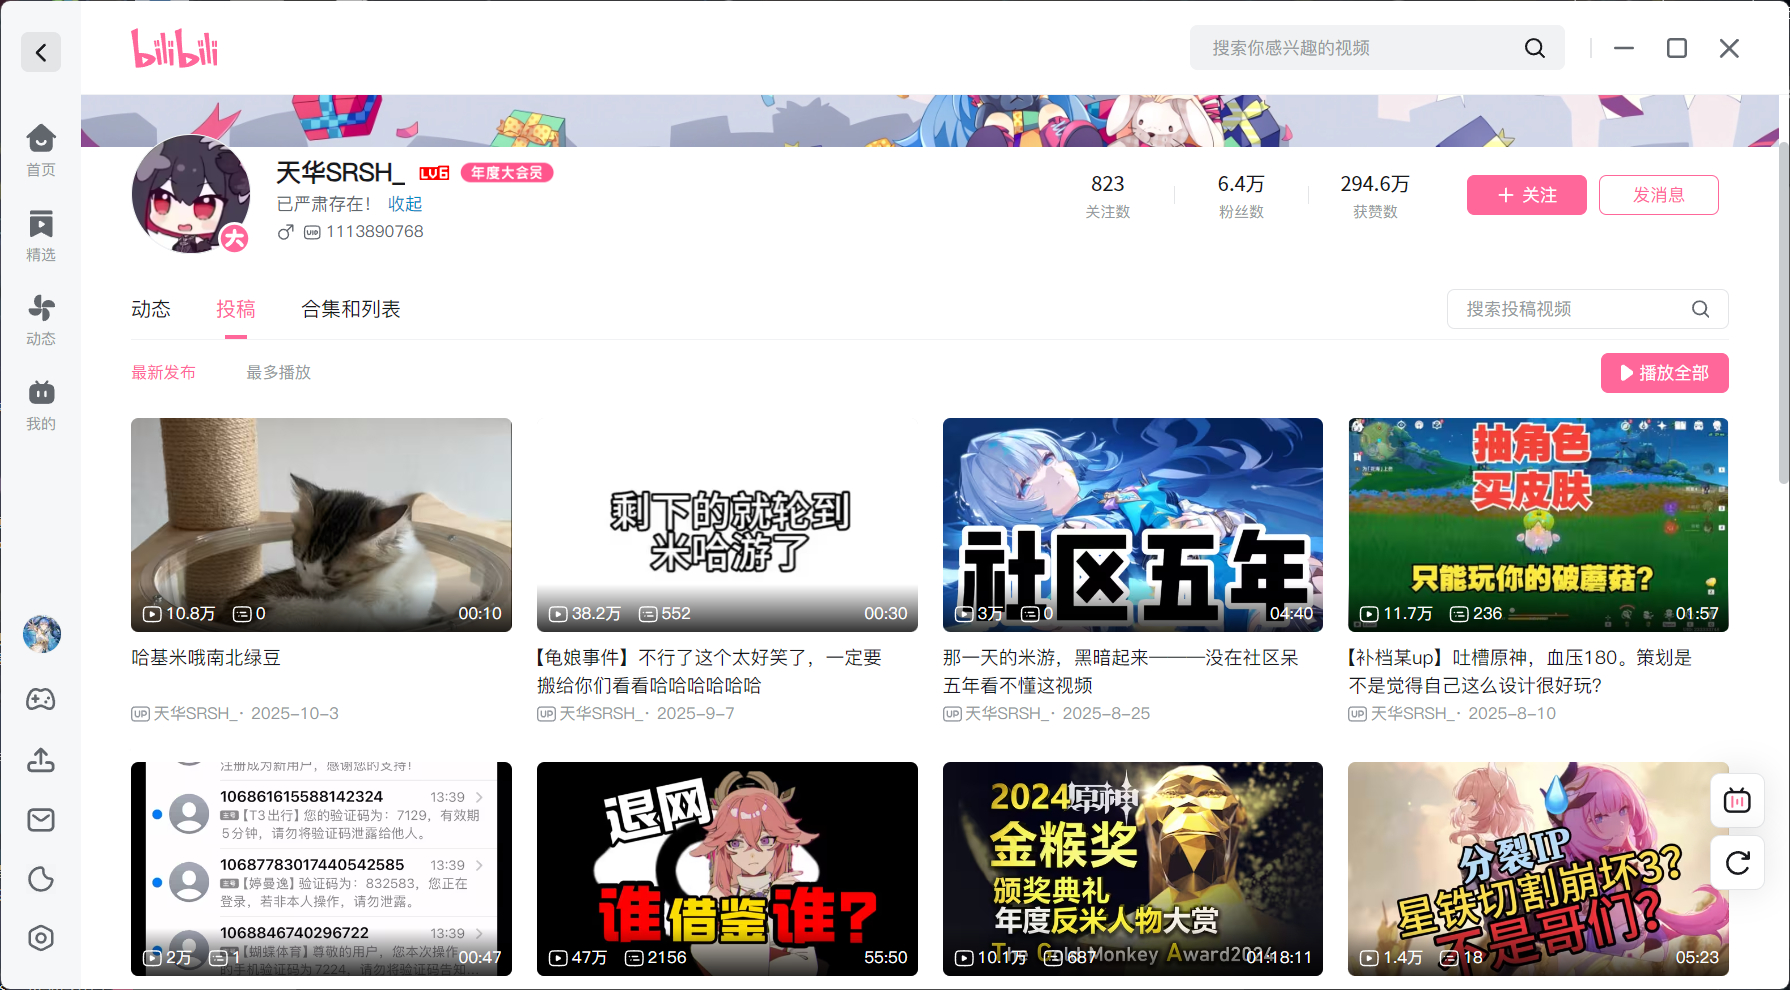Viewport: 1790px width, 990px height.
Task: Toggle the dark mode moon icon
Action: pos(41,879)
